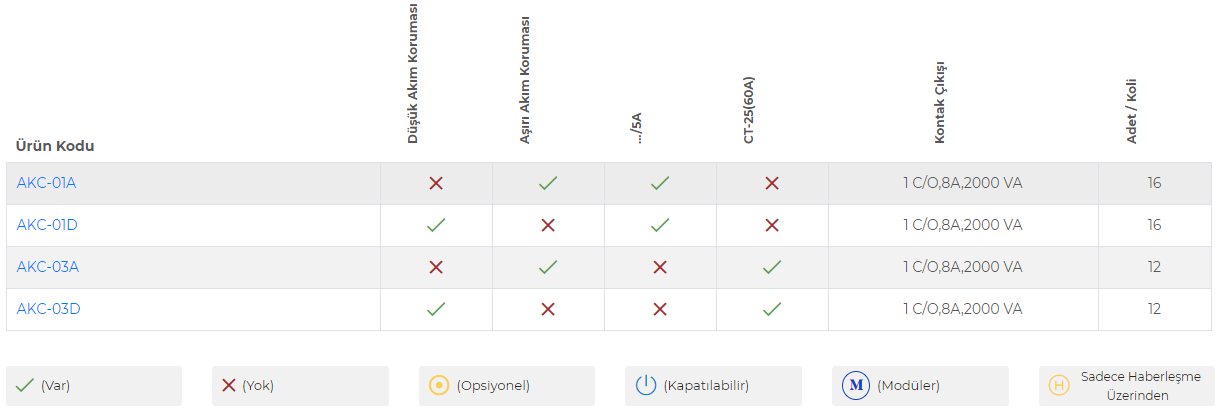1218x413 pixels.
Task: Click the green checkmark icon in the Var legend
Action: tap(25, 385)
